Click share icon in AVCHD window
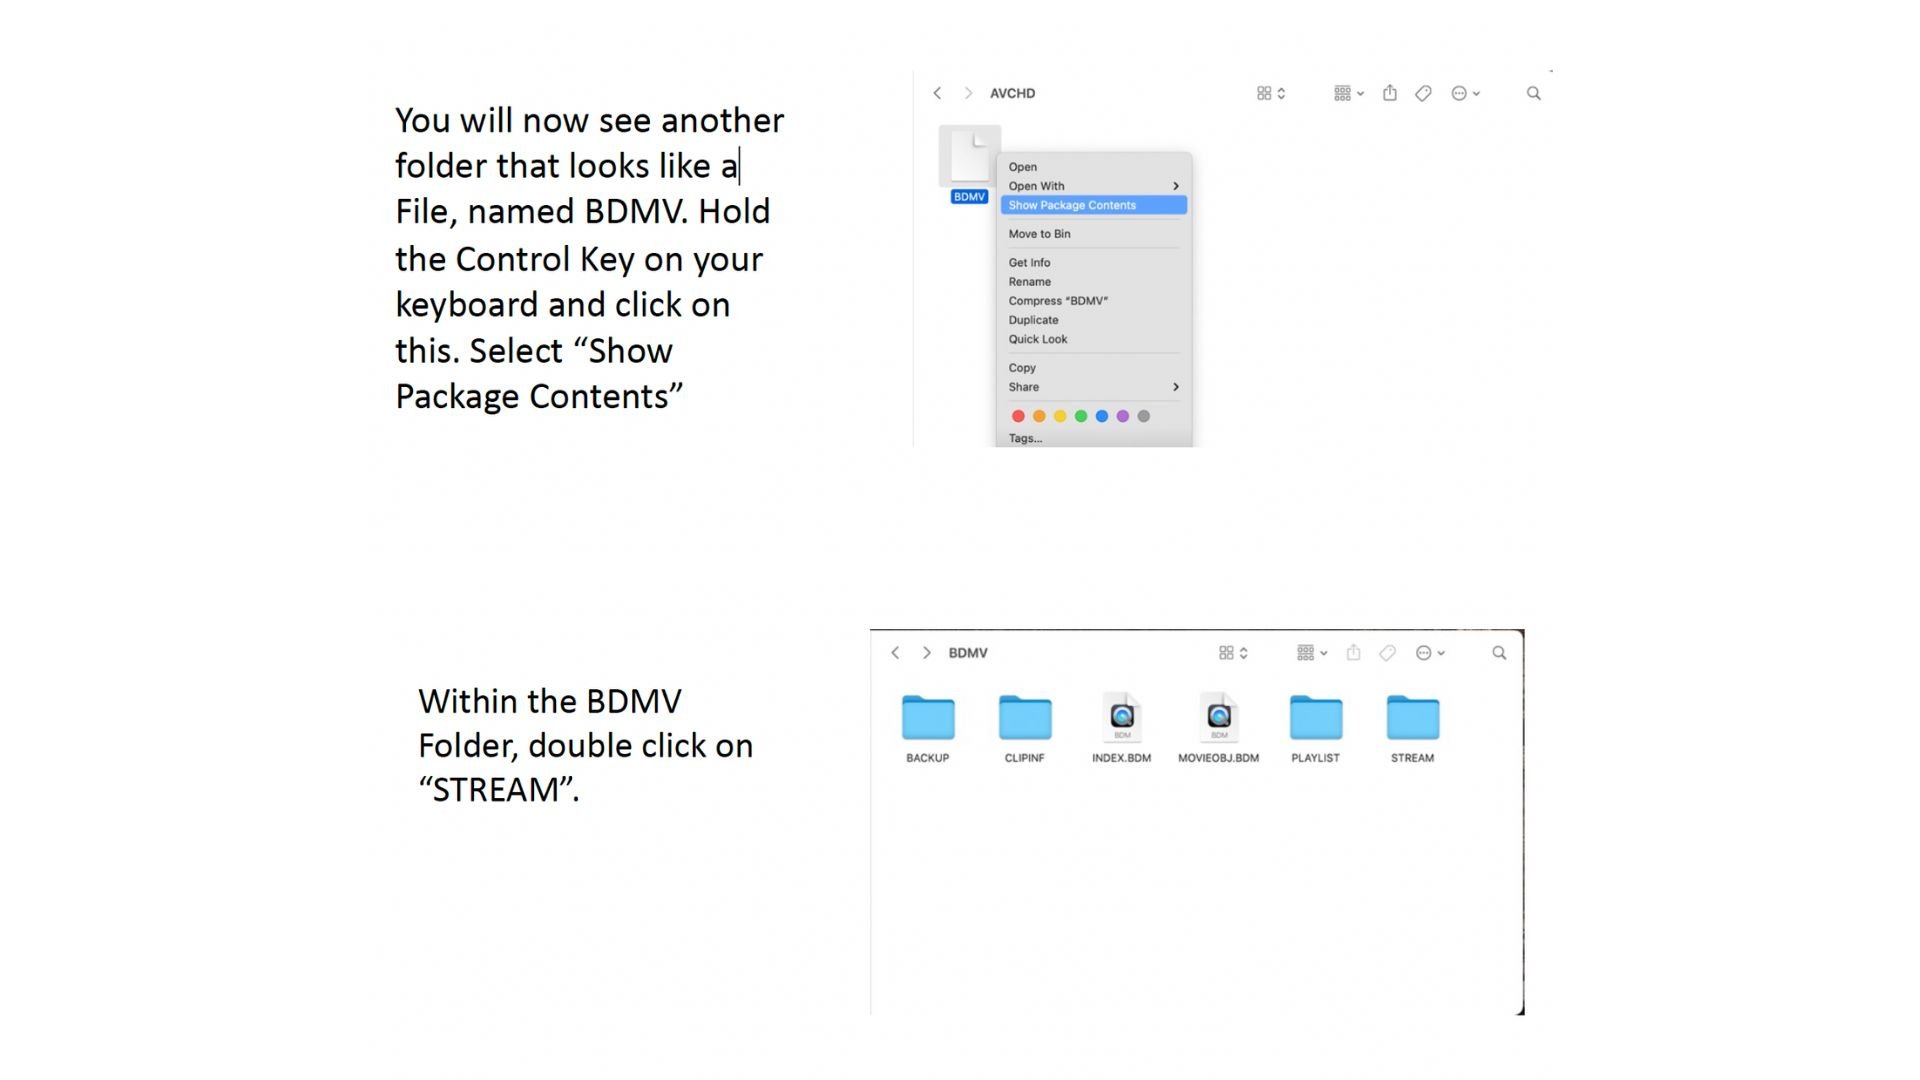This screenshot has width=1920, height=1080. point(1390,93)
